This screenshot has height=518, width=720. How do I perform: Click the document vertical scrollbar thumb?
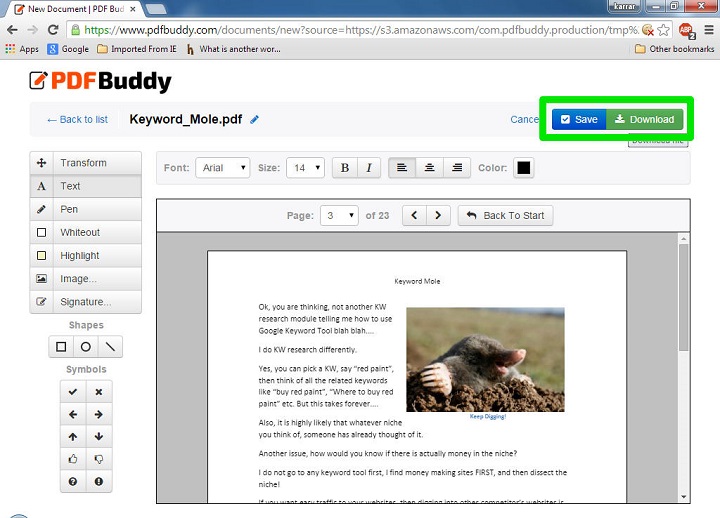[x=683, y=297]
